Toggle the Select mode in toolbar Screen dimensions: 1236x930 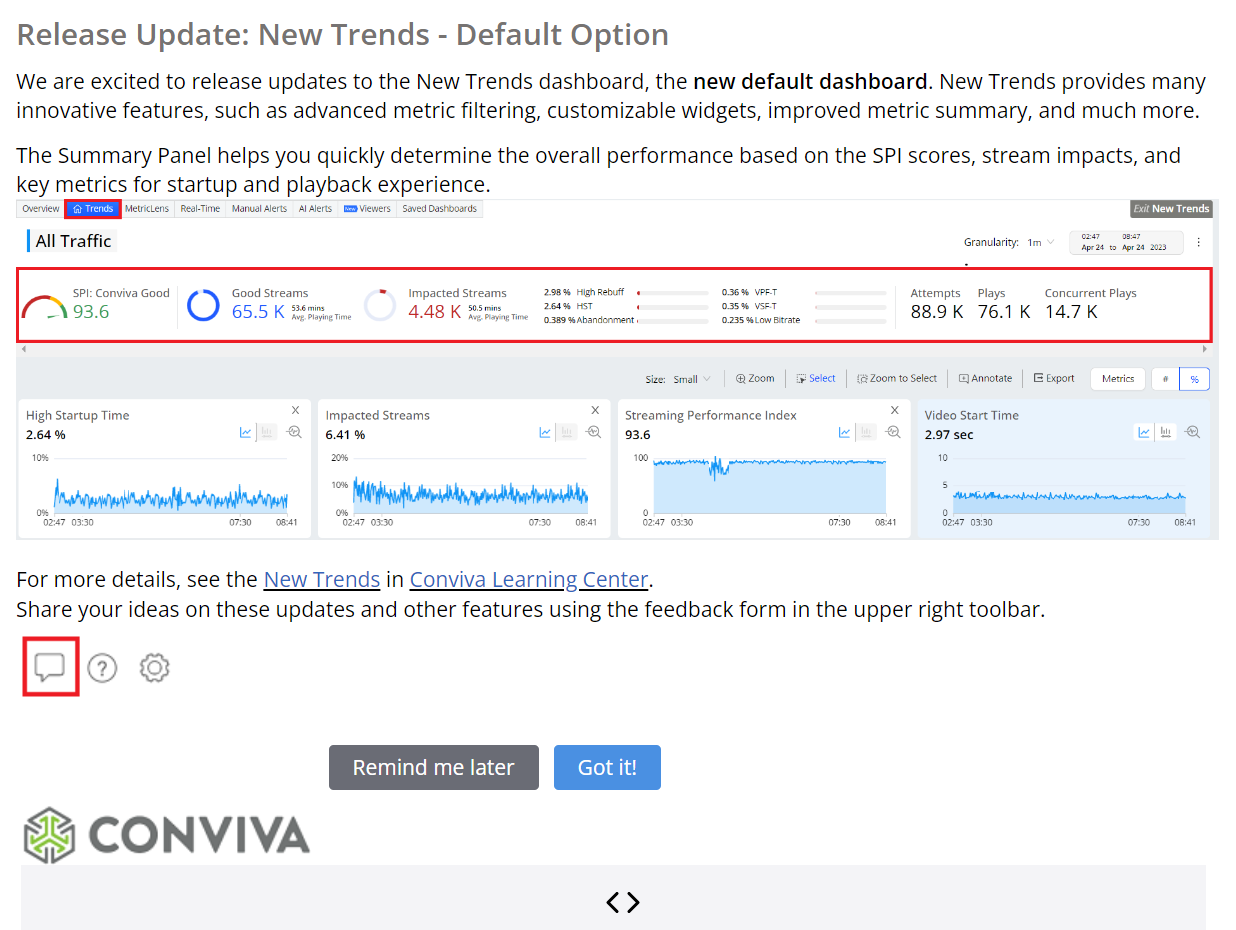pos(816,379)
